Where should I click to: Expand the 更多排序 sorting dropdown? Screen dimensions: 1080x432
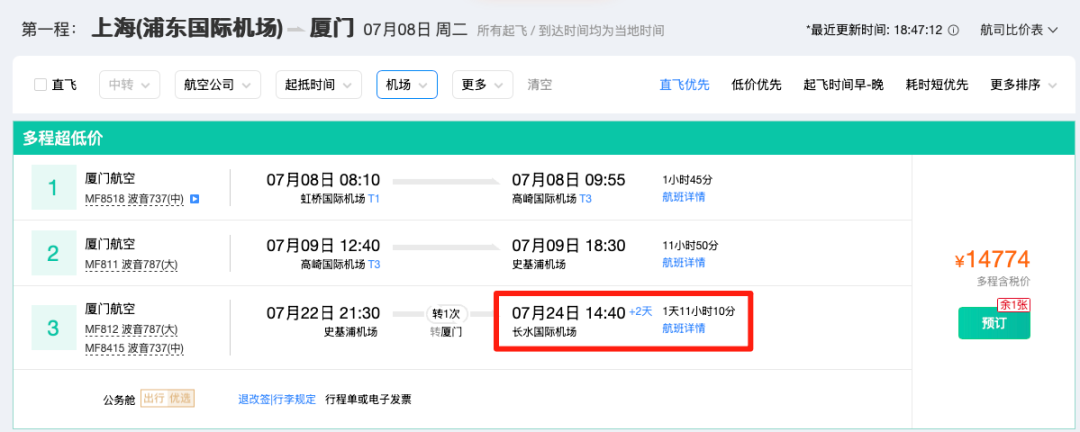[x=1023, y=85]
